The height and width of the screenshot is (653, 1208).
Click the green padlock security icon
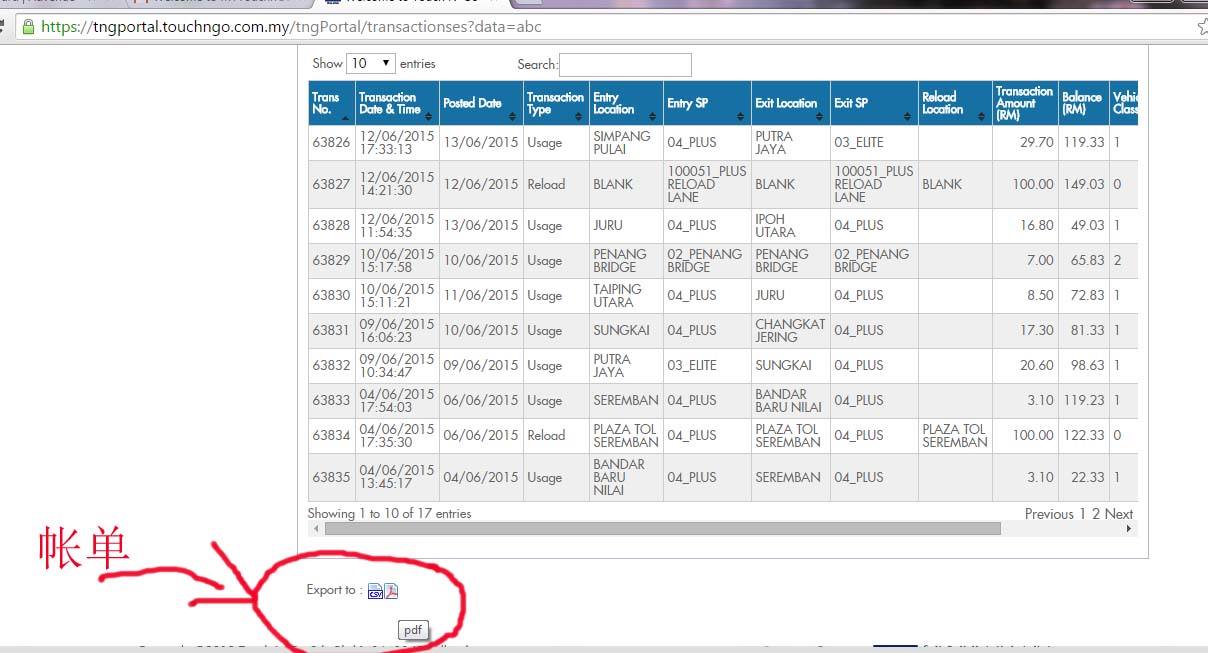pos(27,27)
